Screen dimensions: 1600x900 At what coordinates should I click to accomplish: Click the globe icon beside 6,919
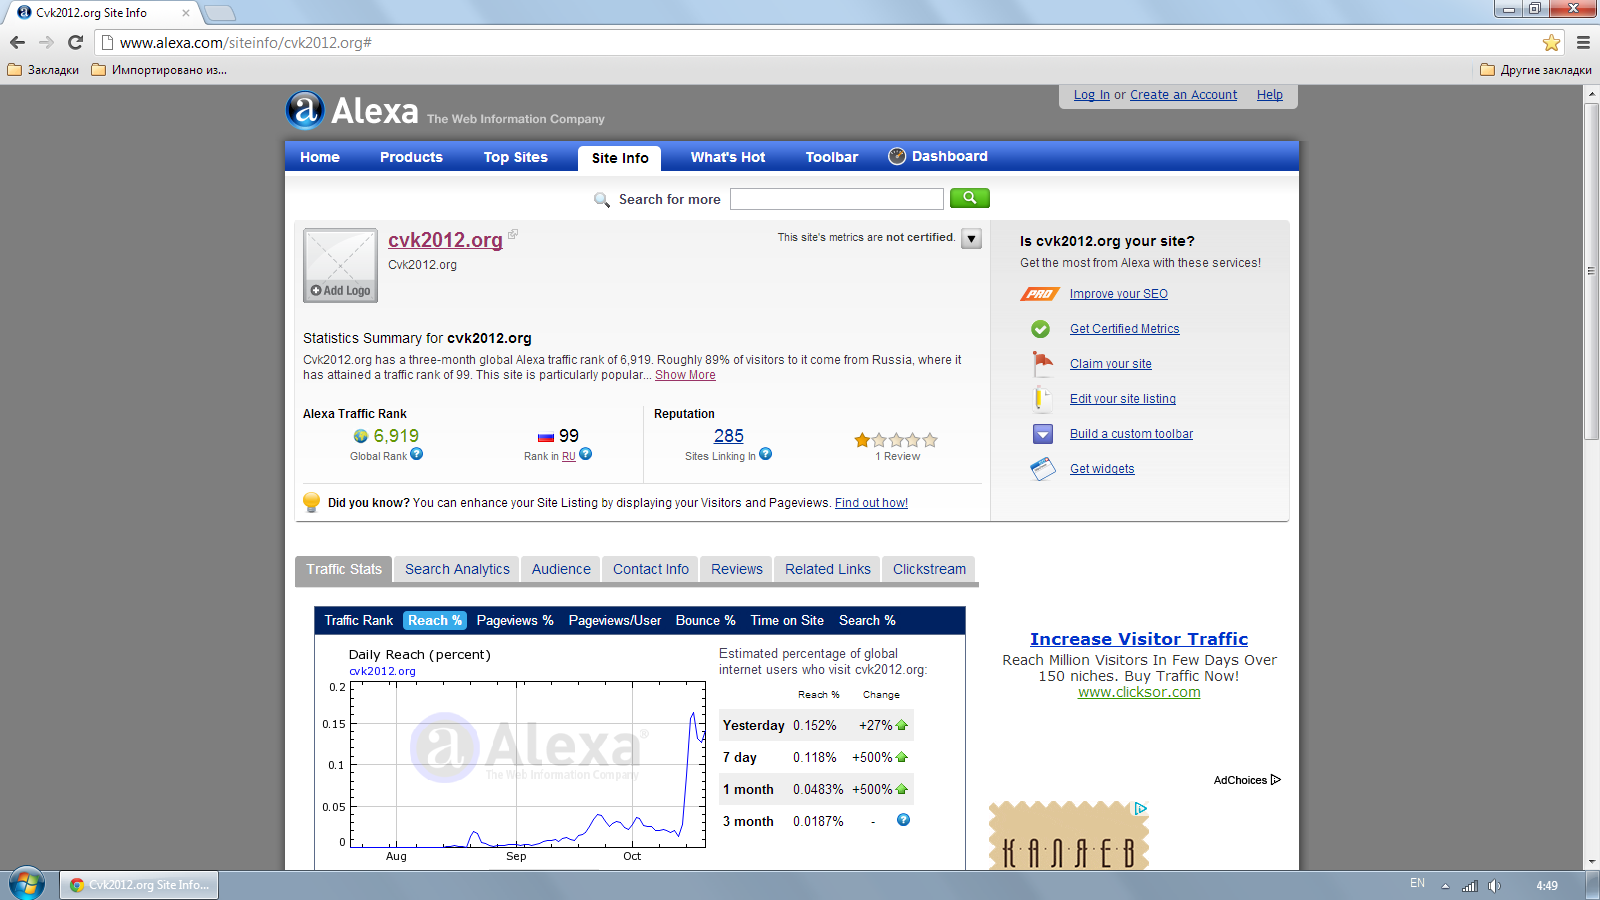point(361,436)
